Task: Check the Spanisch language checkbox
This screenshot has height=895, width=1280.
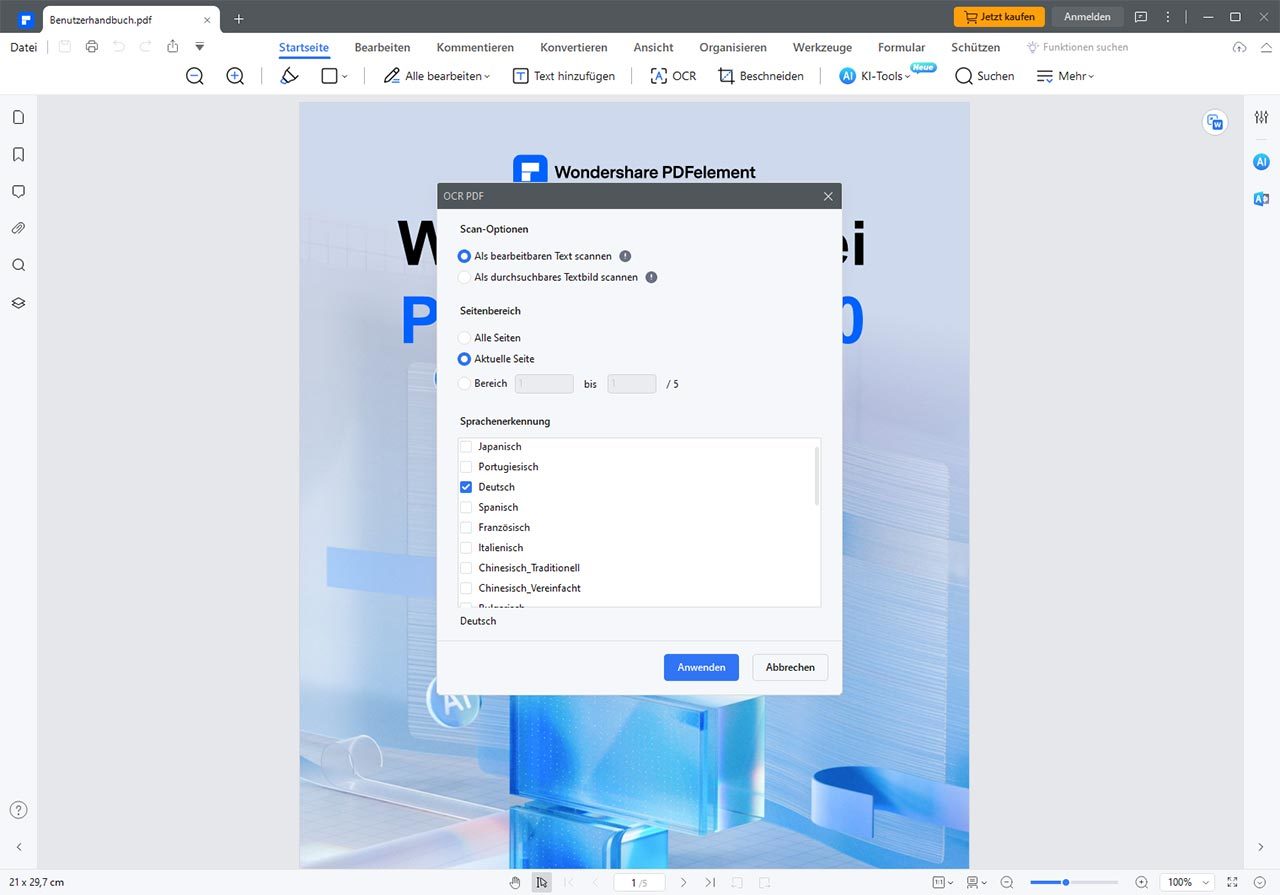Action: [465, 507]
